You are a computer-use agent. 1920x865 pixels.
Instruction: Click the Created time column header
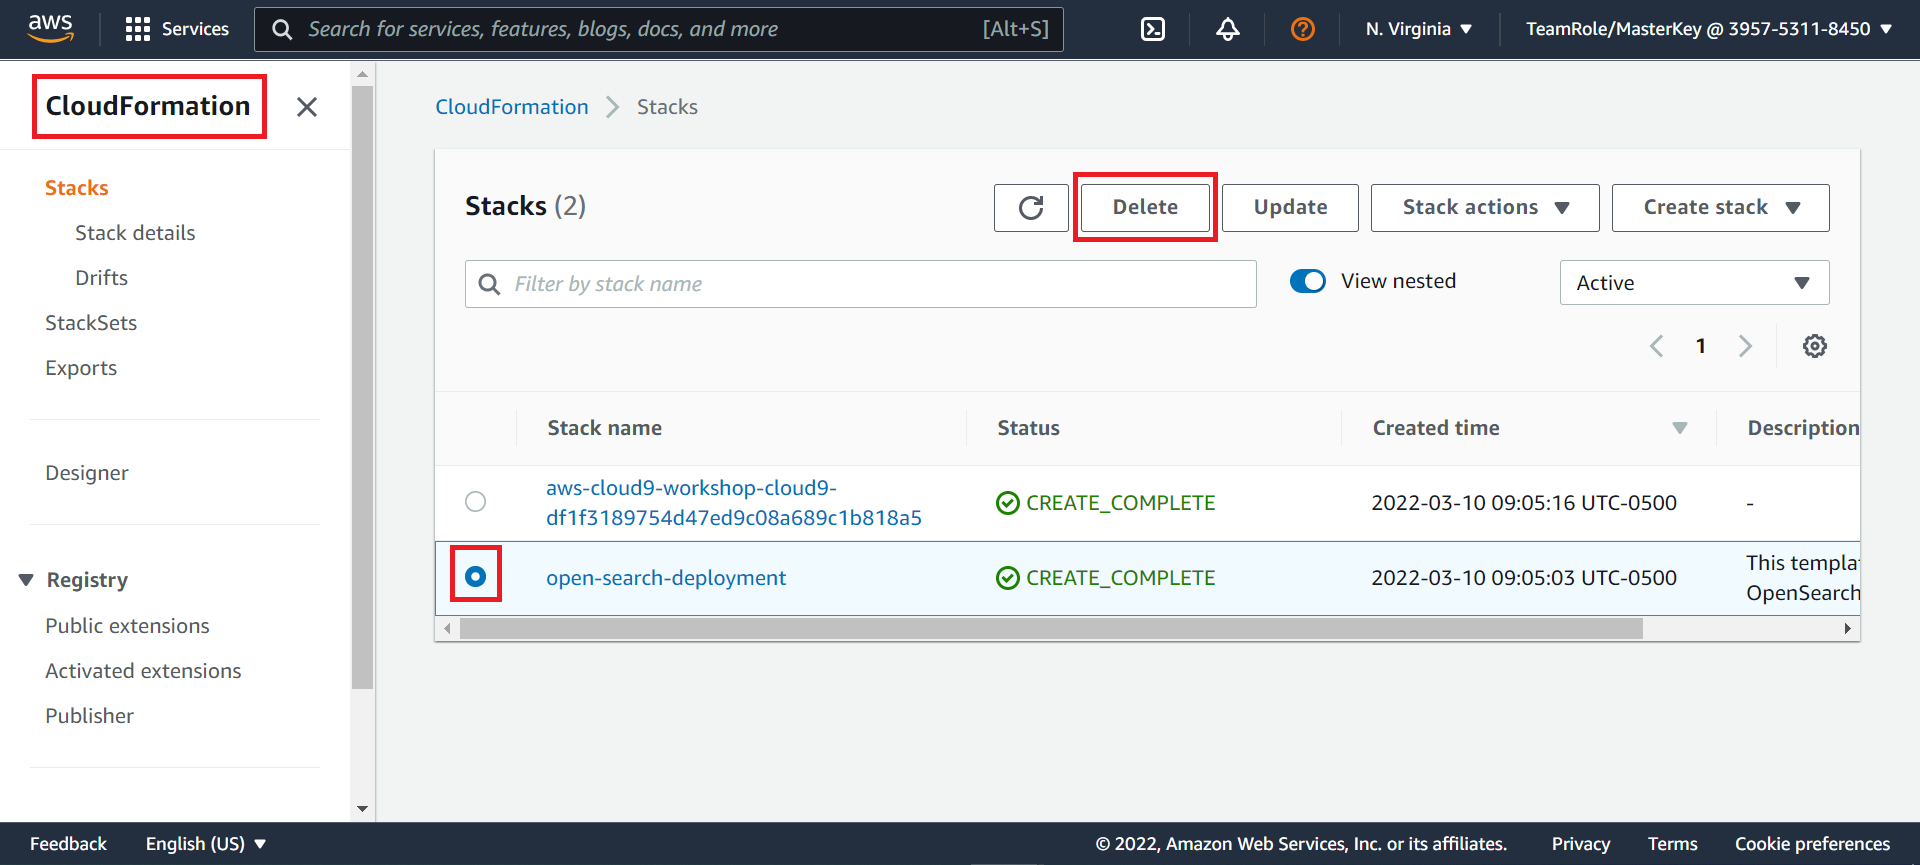[1436, 428]
